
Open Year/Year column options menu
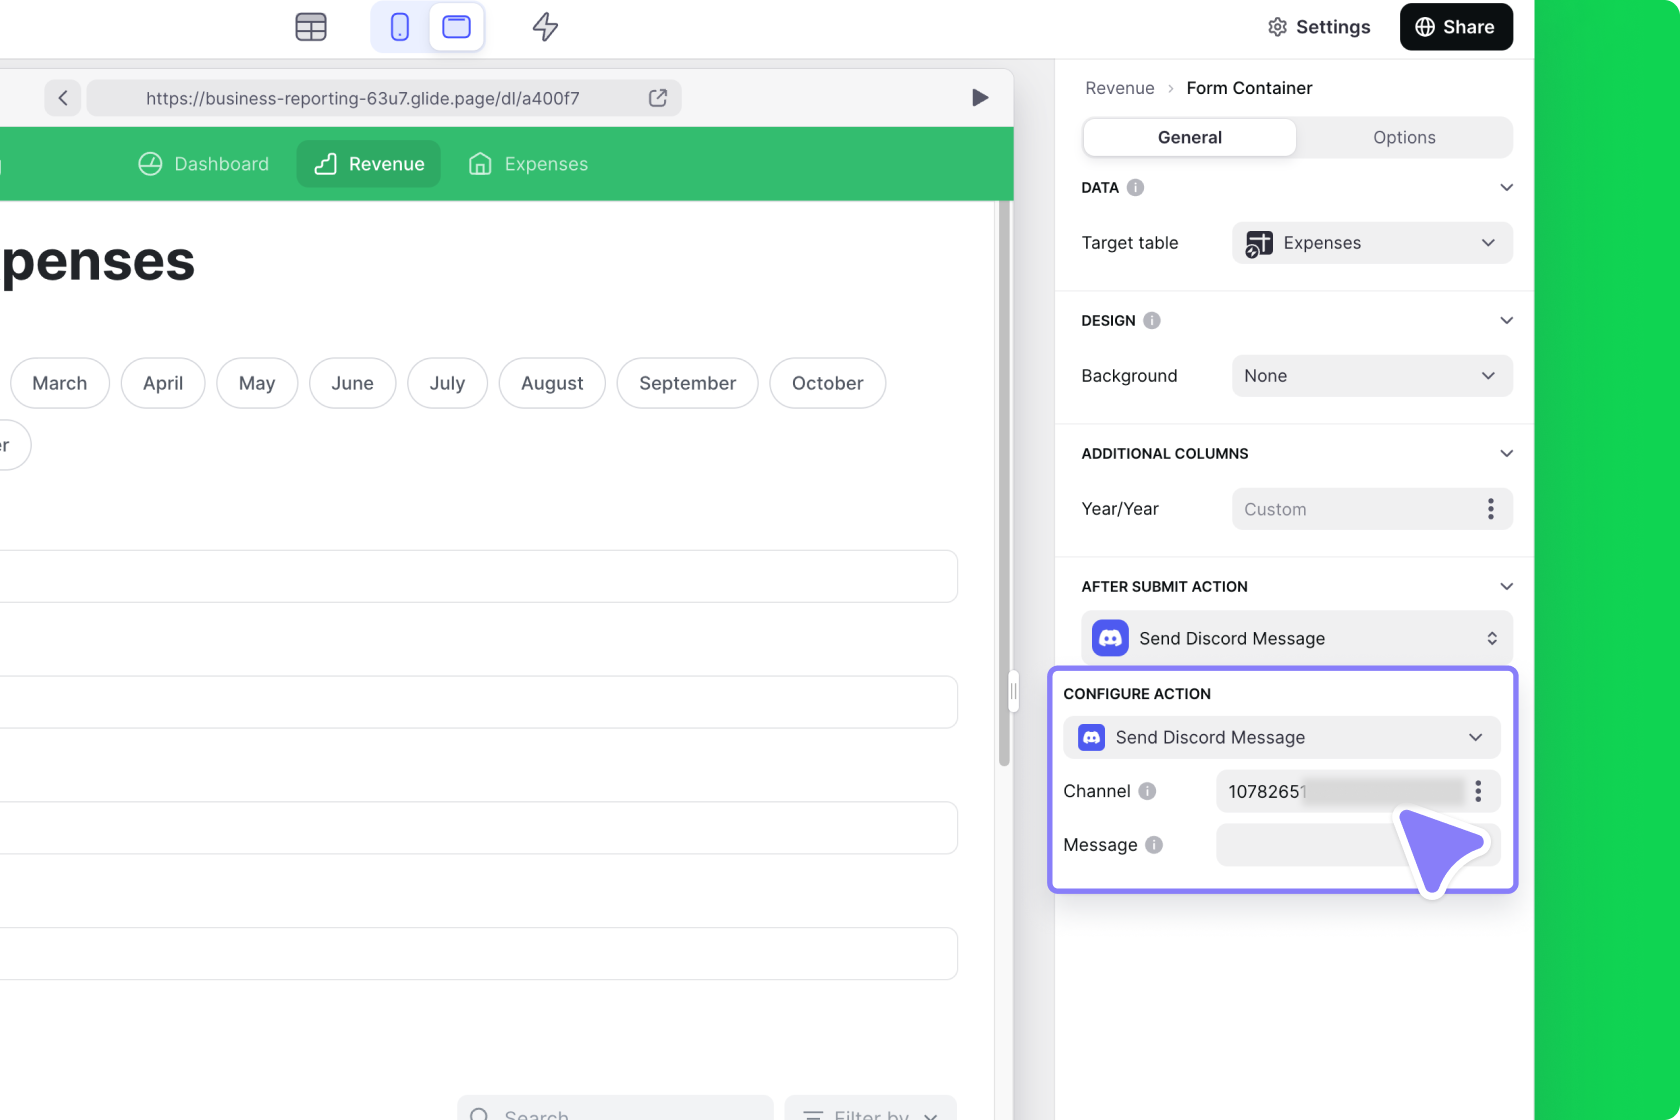point(1490,509)
